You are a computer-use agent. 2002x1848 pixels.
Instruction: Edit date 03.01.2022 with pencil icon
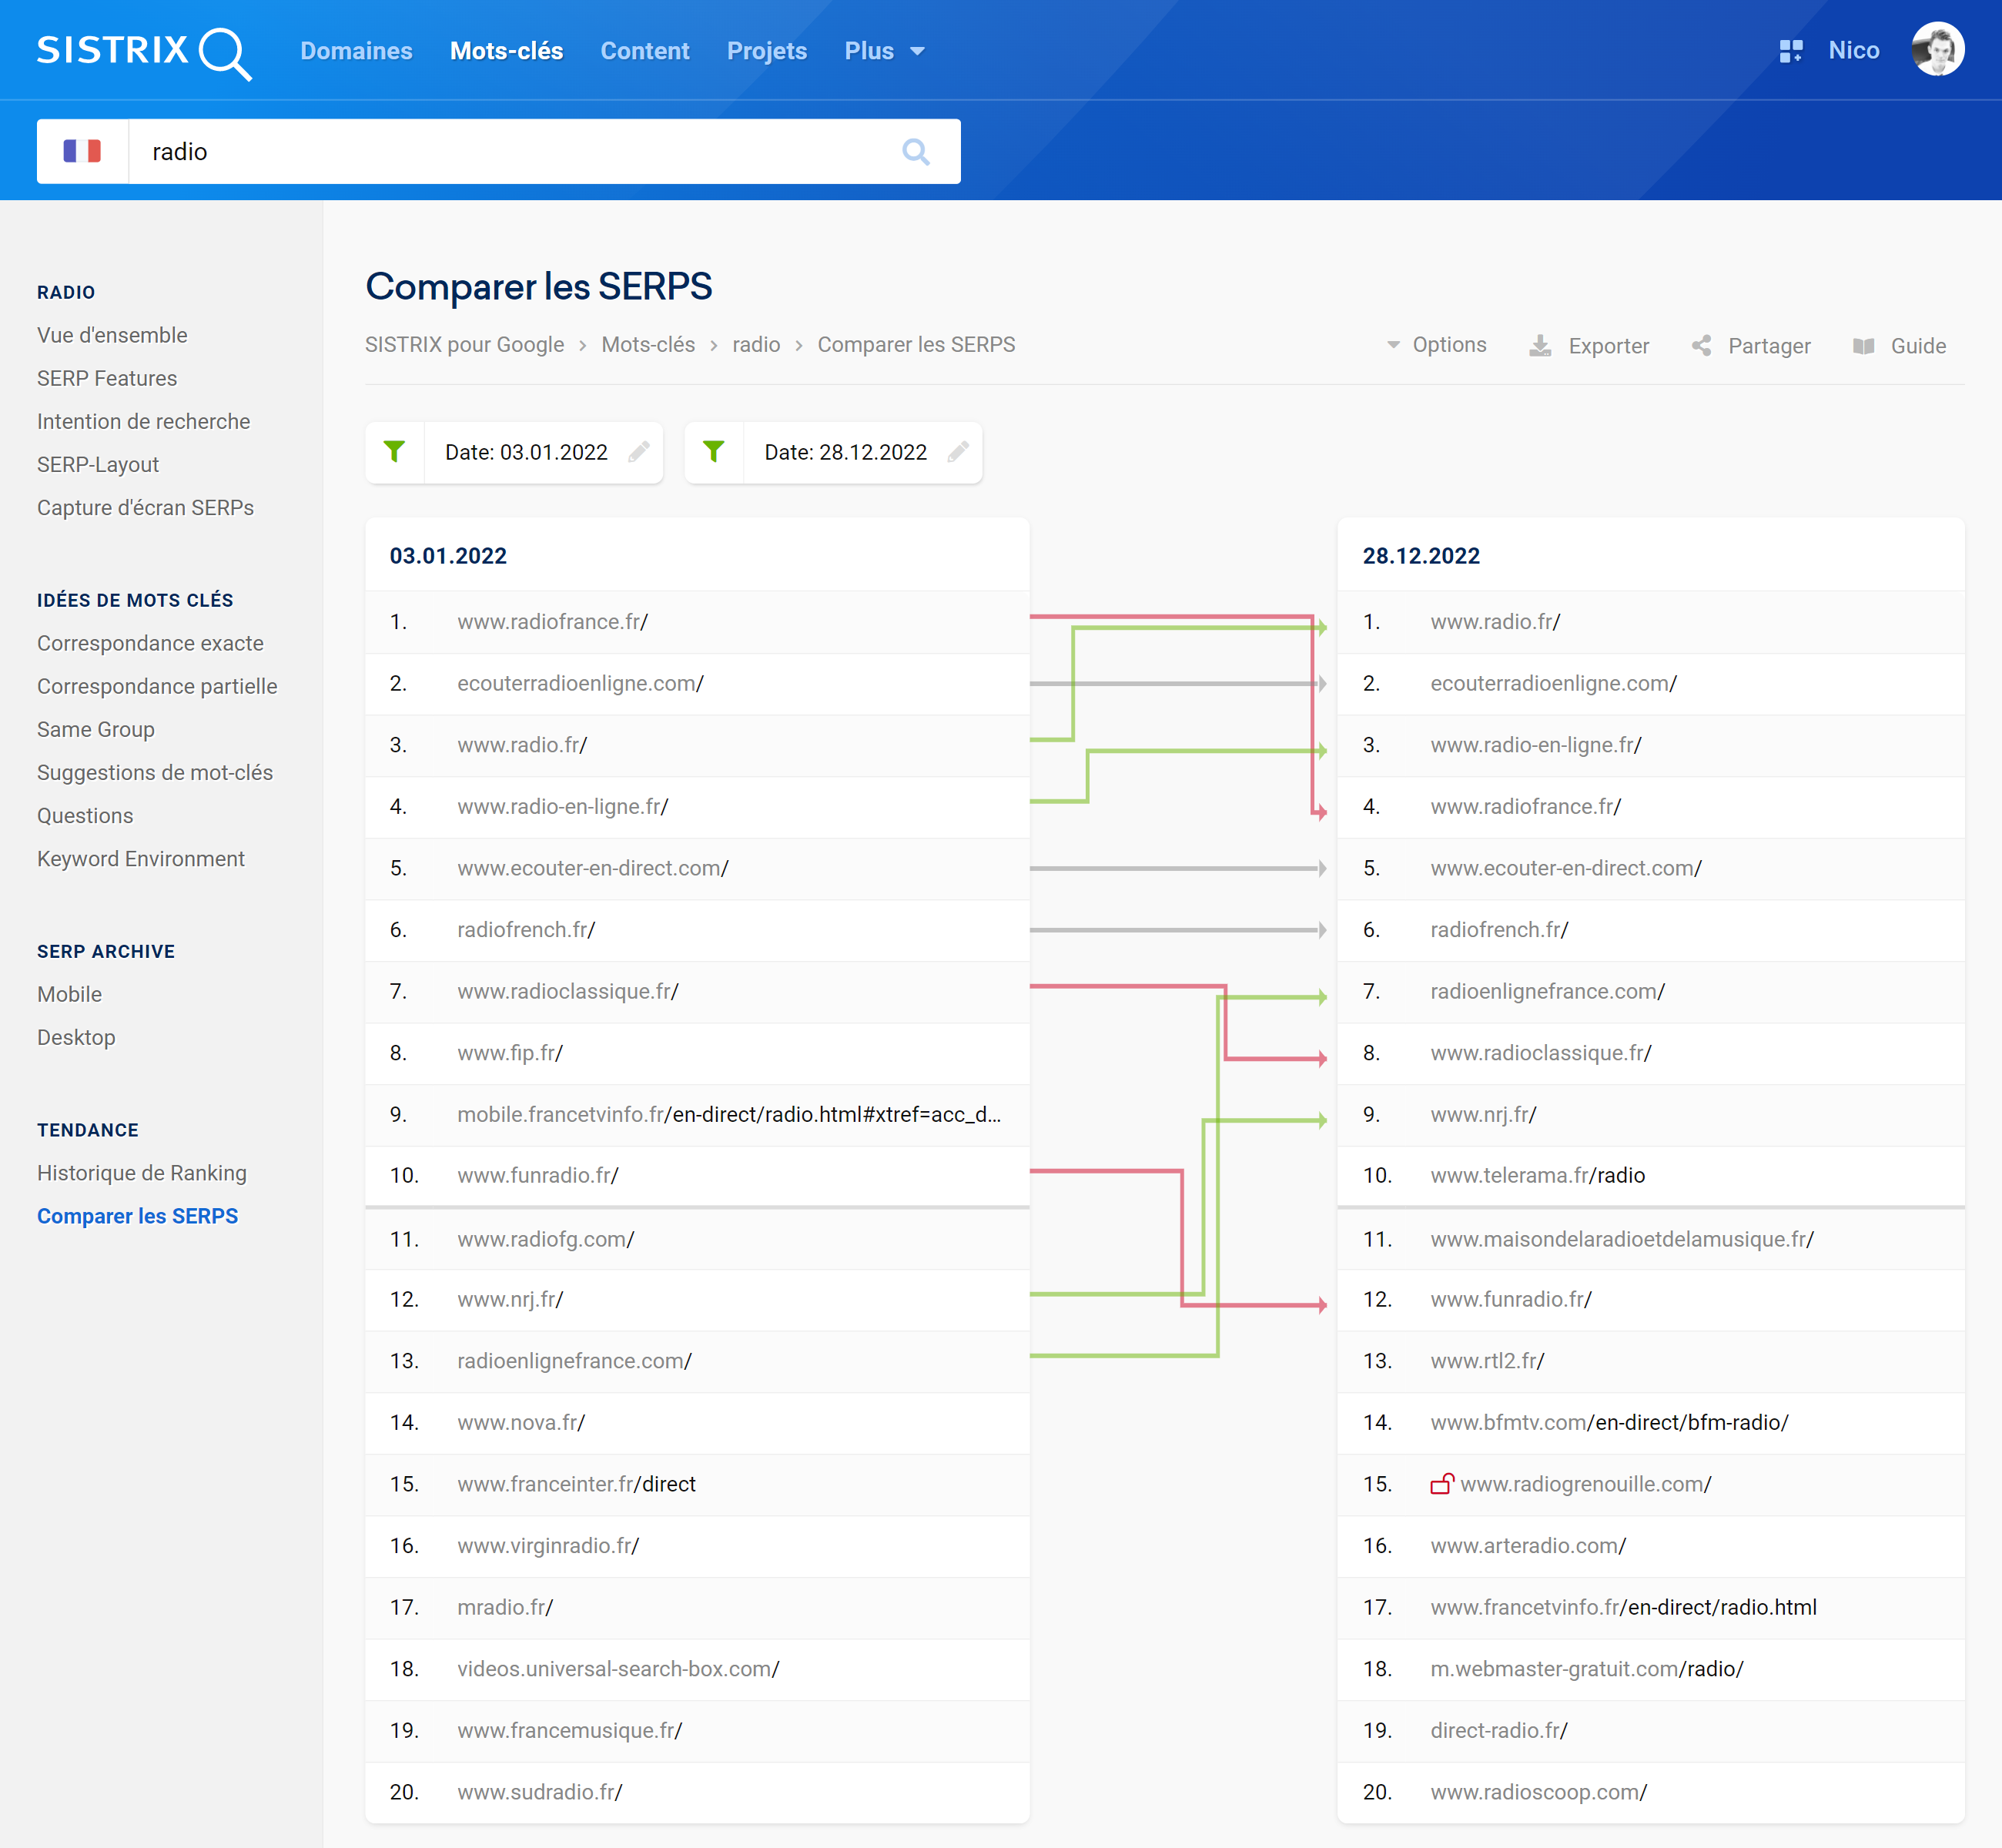[639, 452]
